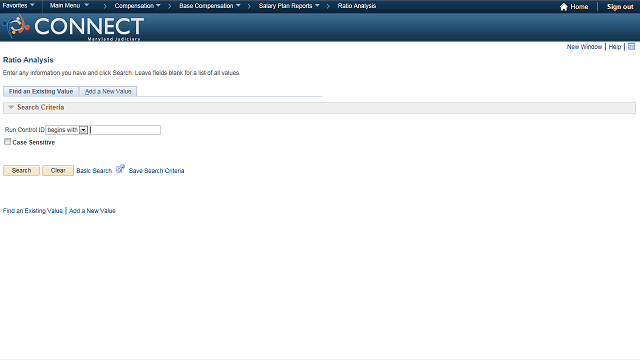Click the Sign out link

[x=620, y=7]
